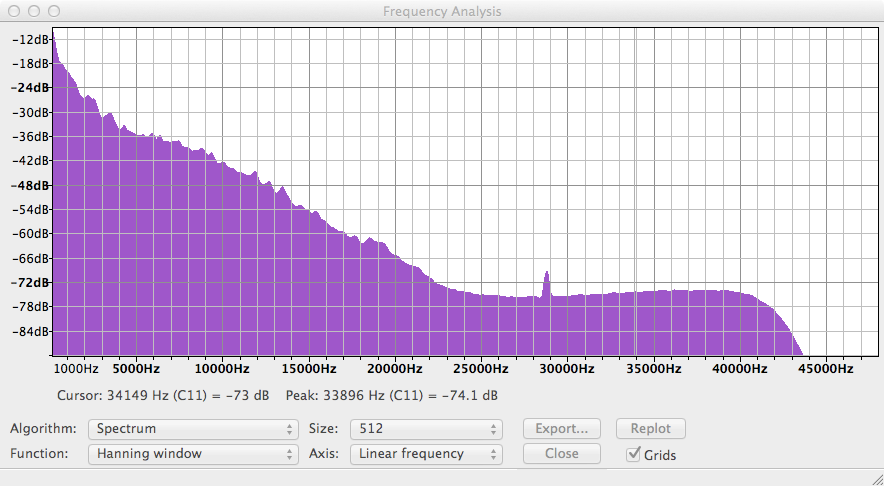Click the Peak 33896 Hz readout text
Screen dimensions: 884x486
click(392, 395)
